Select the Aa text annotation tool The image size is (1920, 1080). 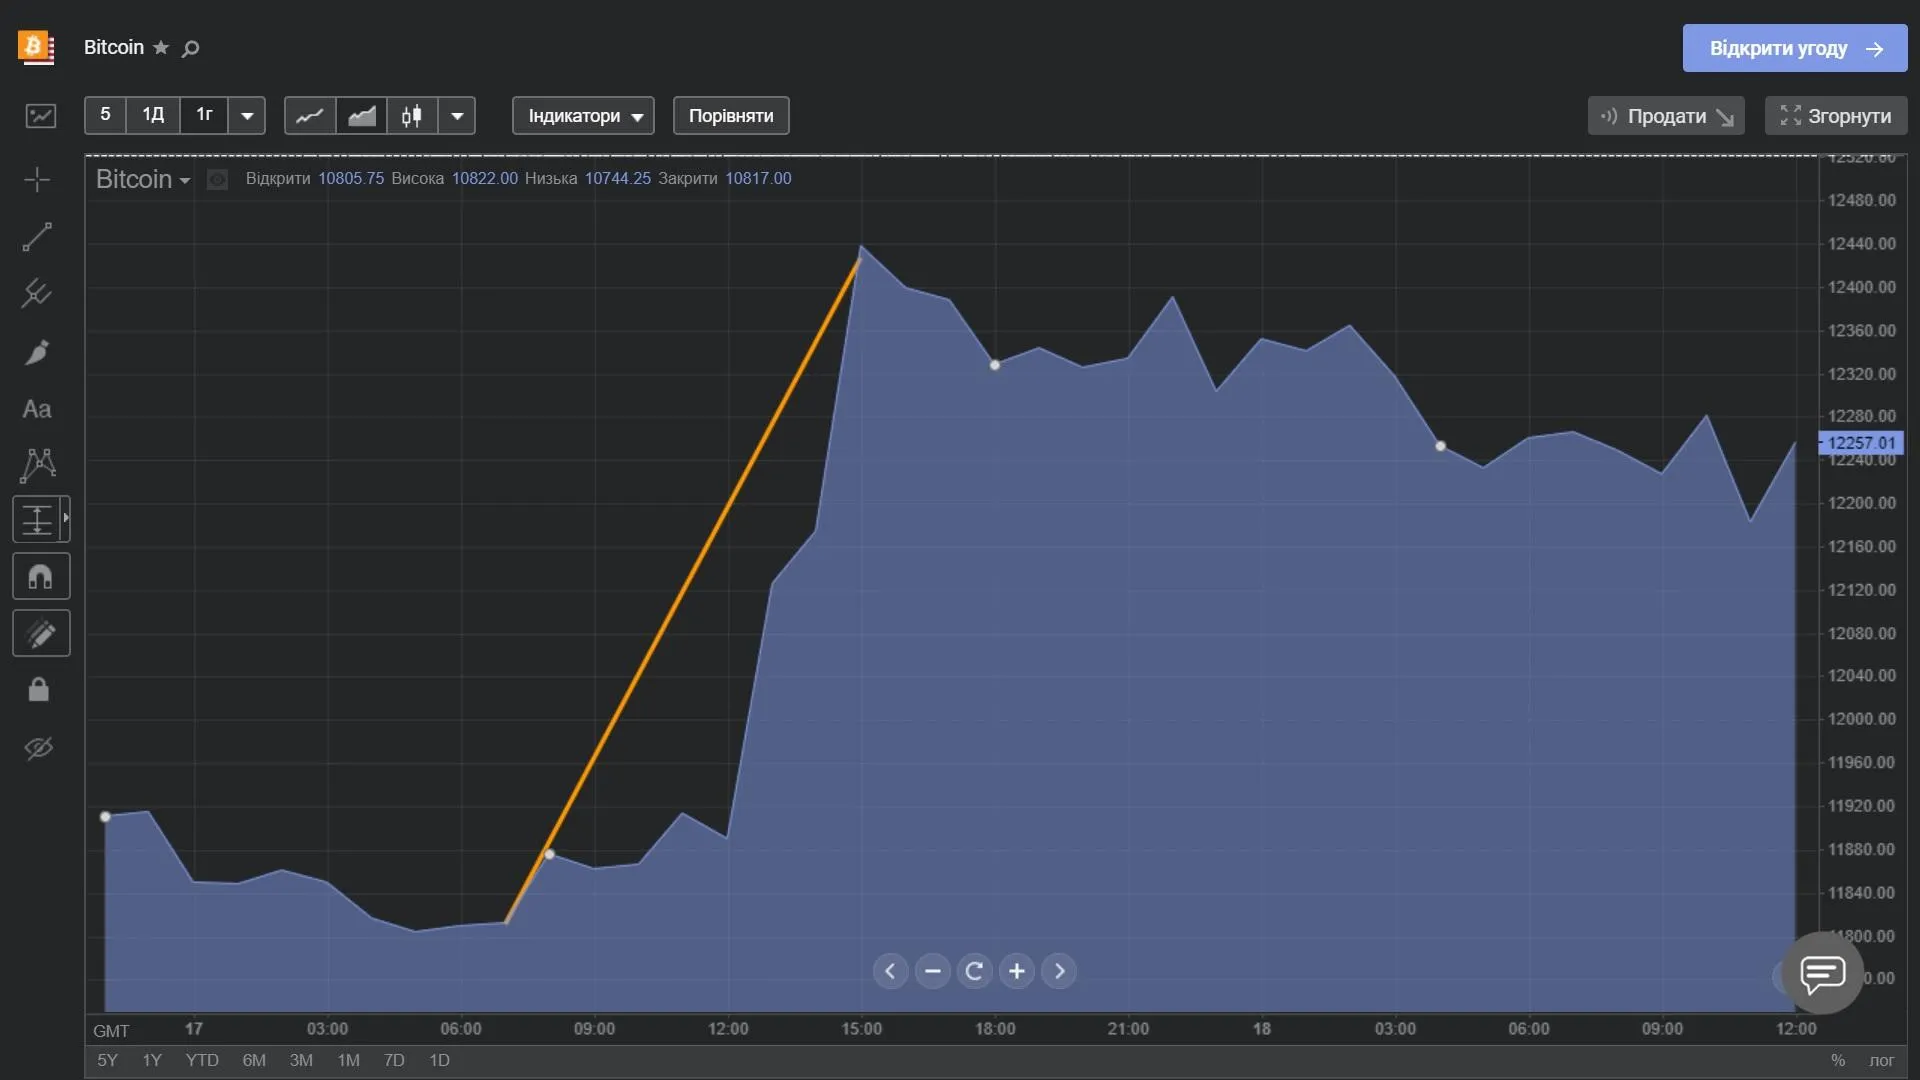point(37,409)
